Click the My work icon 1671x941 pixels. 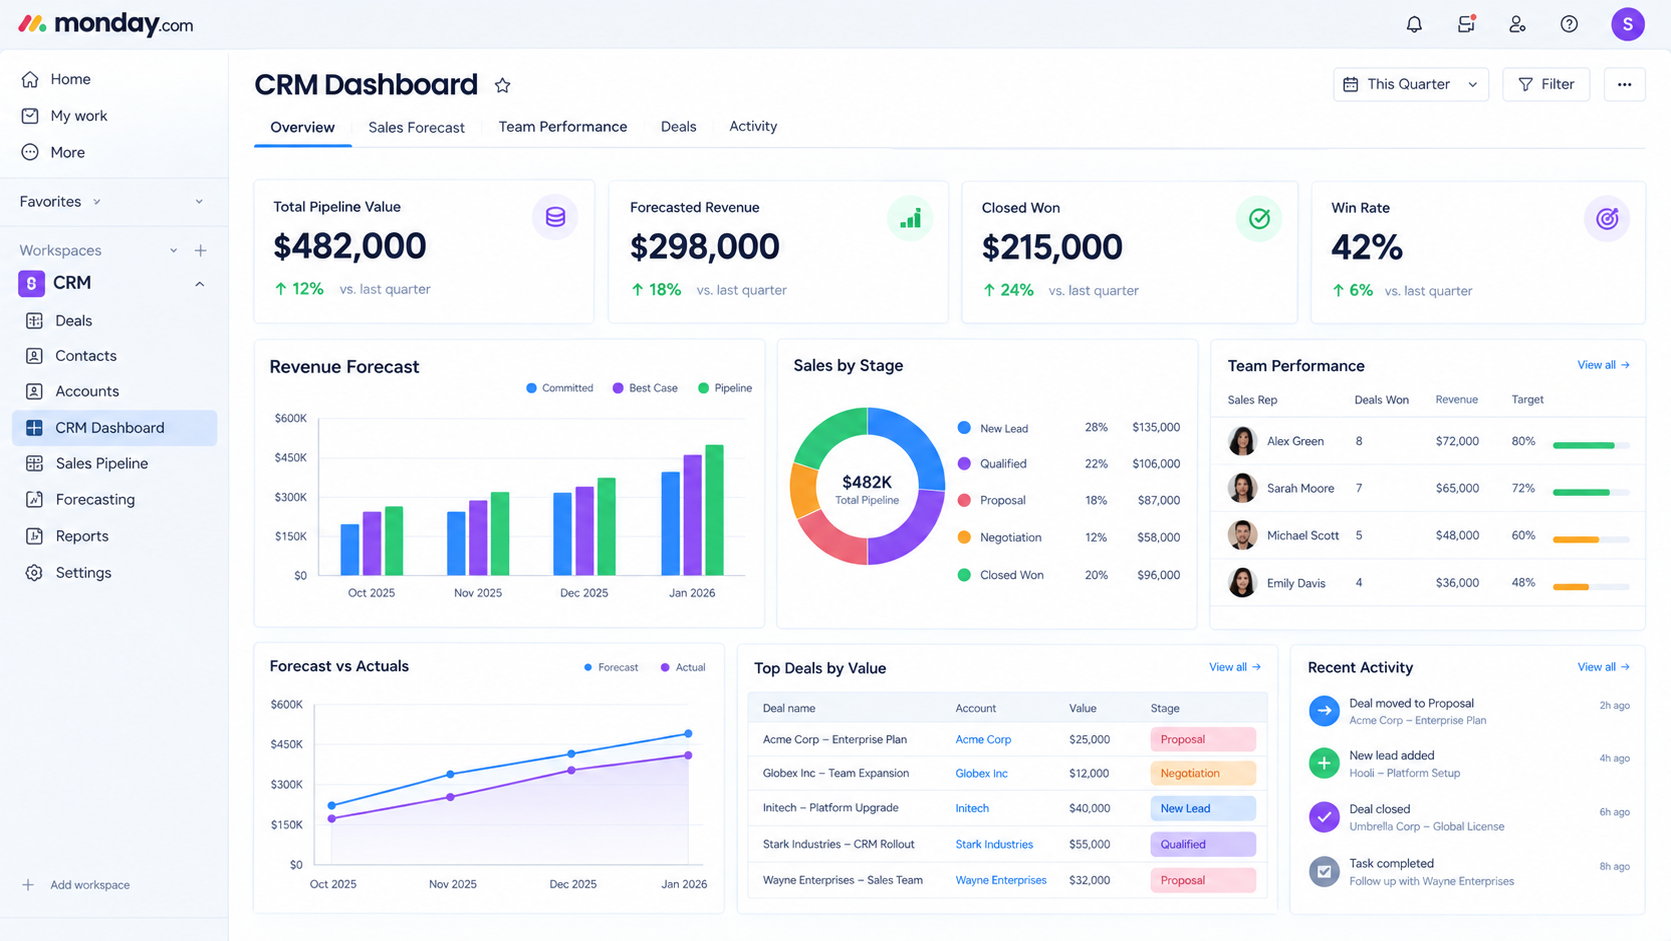[30, 116]
